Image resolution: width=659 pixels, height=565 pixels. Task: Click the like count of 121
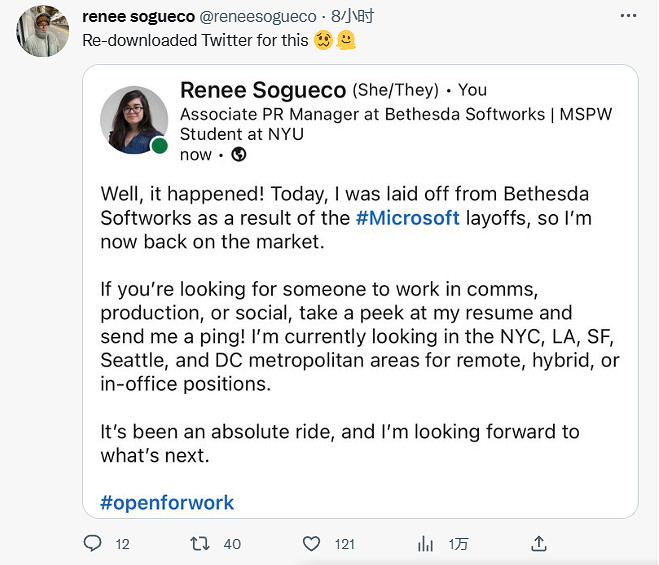point(345,544)
